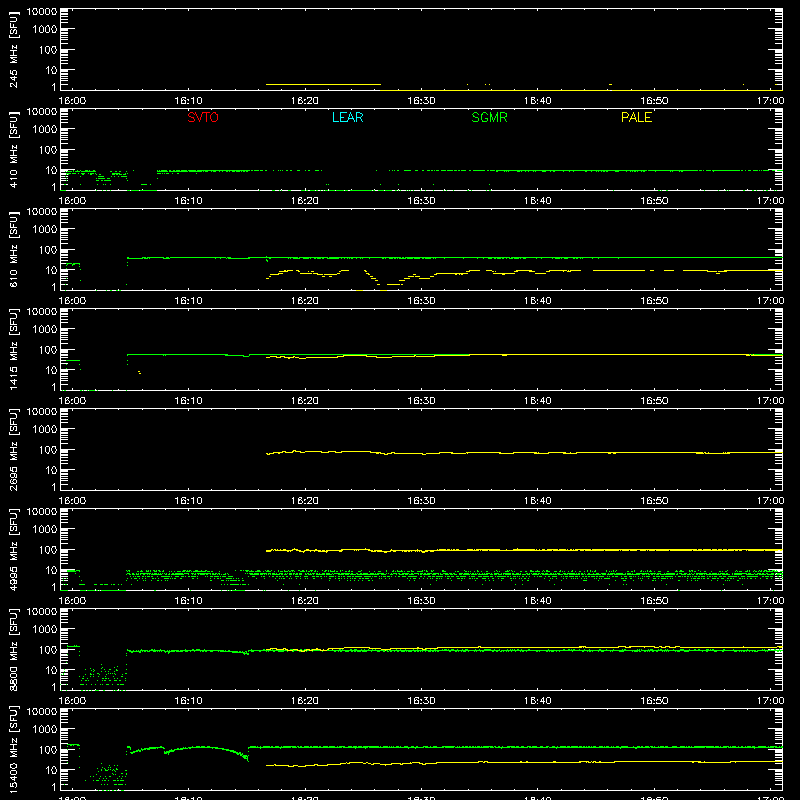
Task: Click the yellow PALE station label
Action: coord(636,117)
